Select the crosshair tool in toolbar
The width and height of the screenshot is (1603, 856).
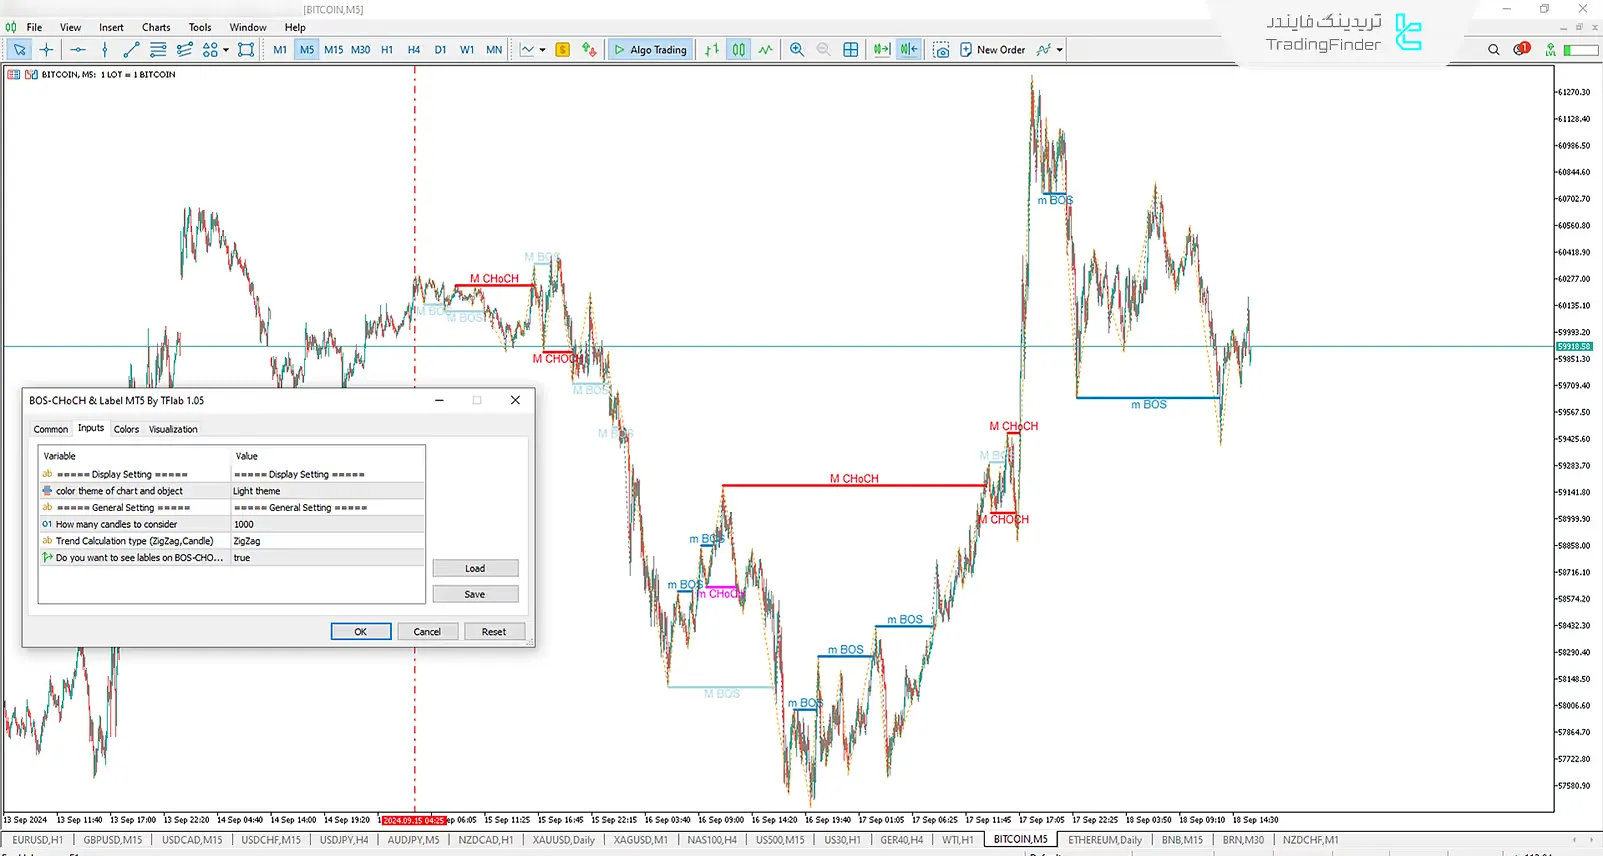pyautogui.click(x=46, y=50)
